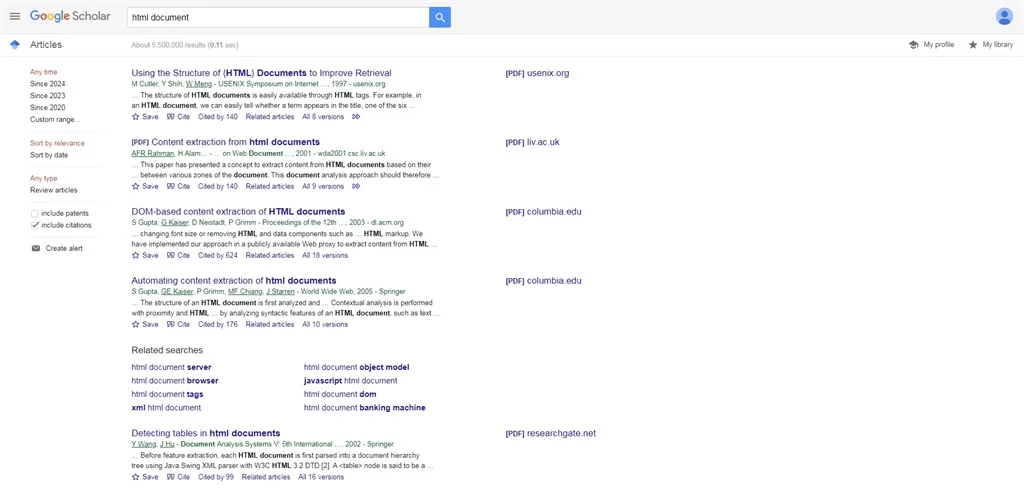Open columbia.edu PDF for Automating result
The width and height of the screenshot is (1024, 488).
click(x=543, y=281)
